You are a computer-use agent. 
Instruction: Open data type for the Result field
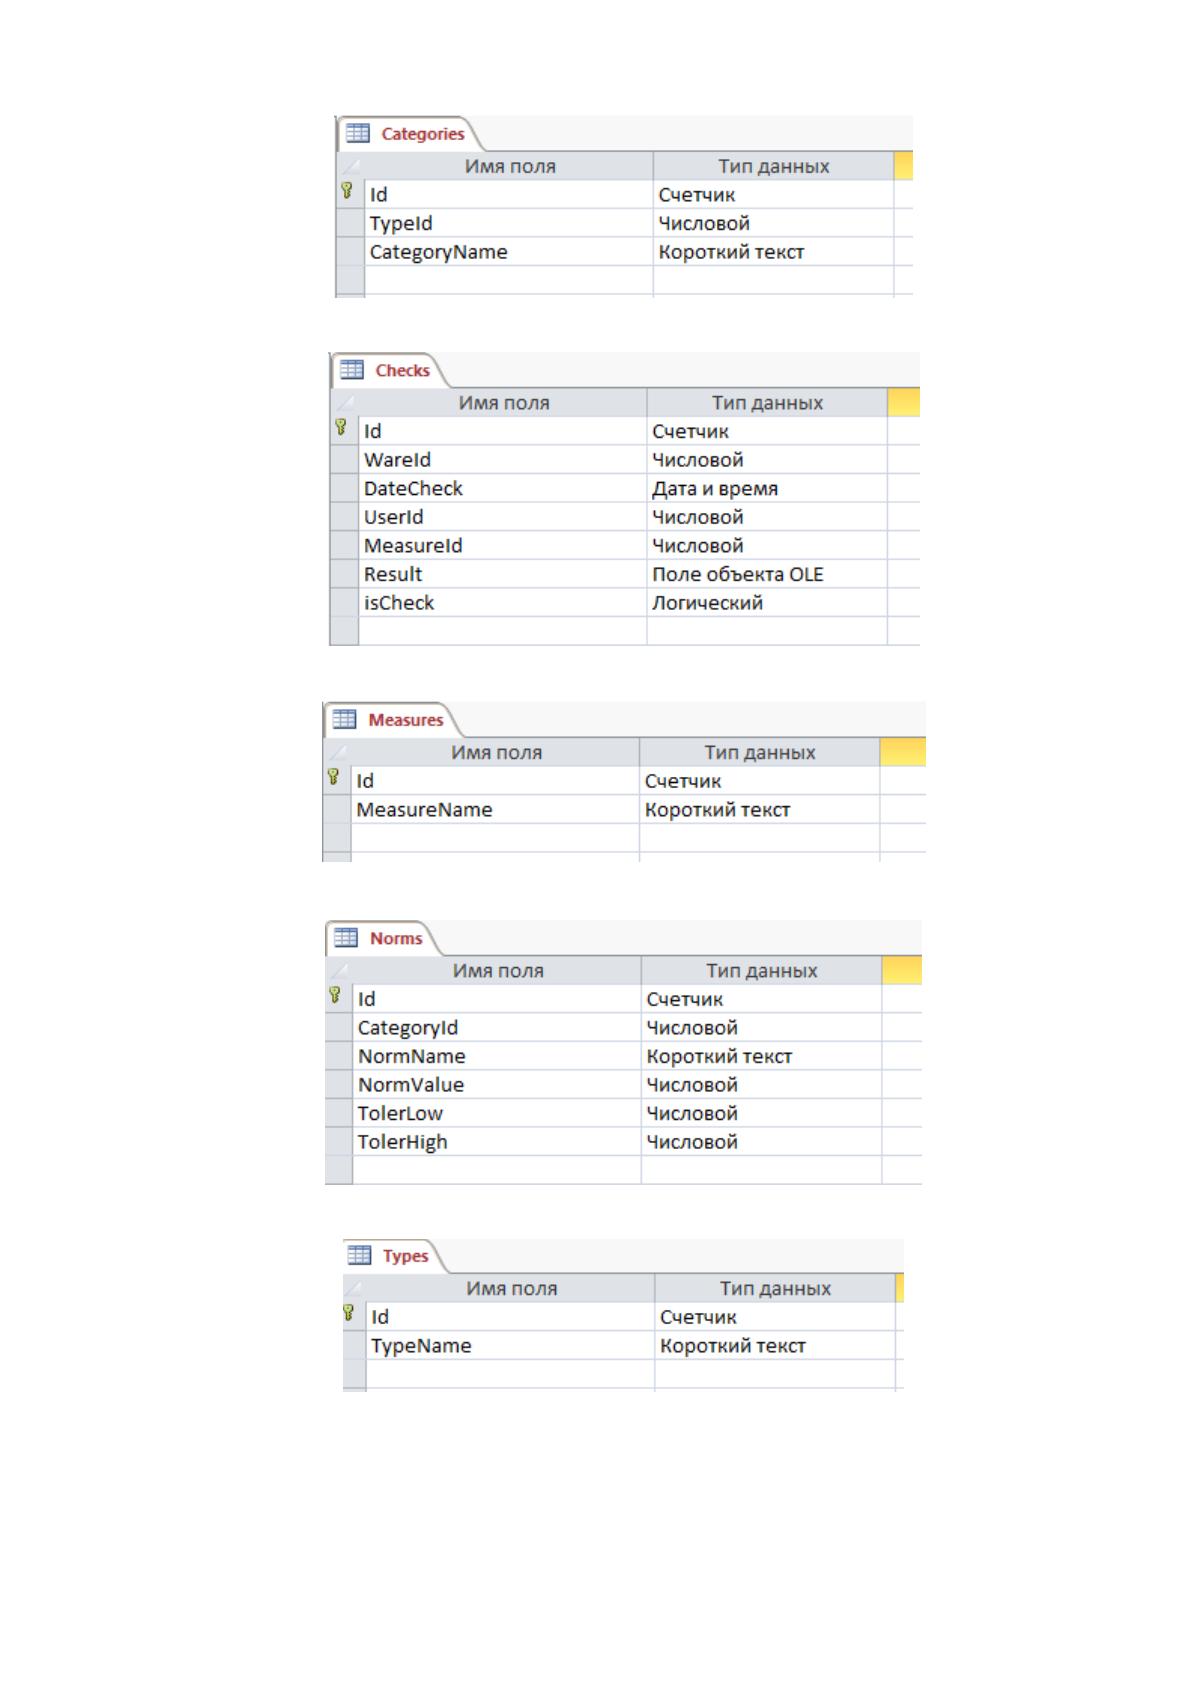pos(767,575)
